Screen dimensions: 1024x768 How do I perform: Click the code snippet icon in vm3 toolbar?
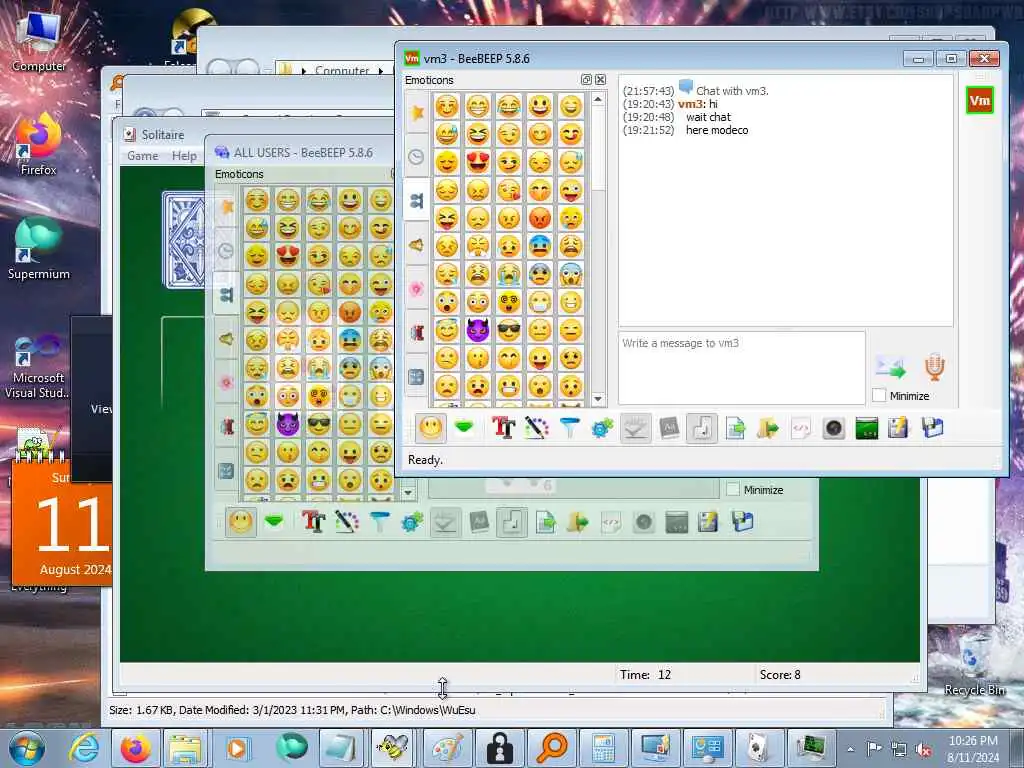pos(801,428)
